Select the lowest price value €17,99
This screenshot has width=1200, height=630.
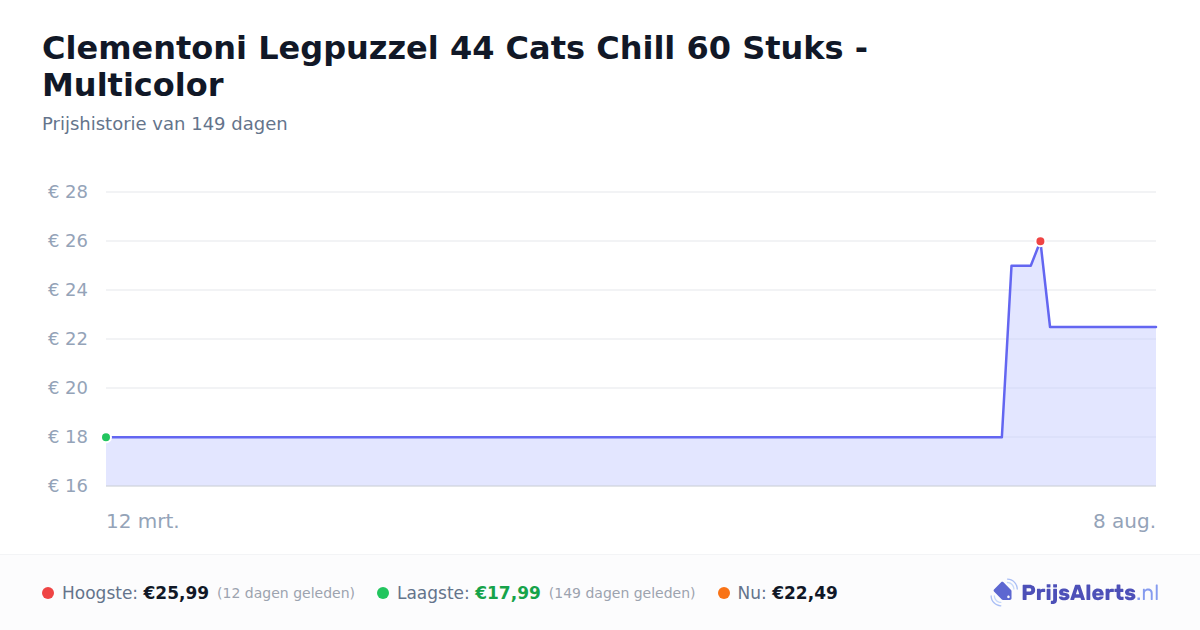507,593
